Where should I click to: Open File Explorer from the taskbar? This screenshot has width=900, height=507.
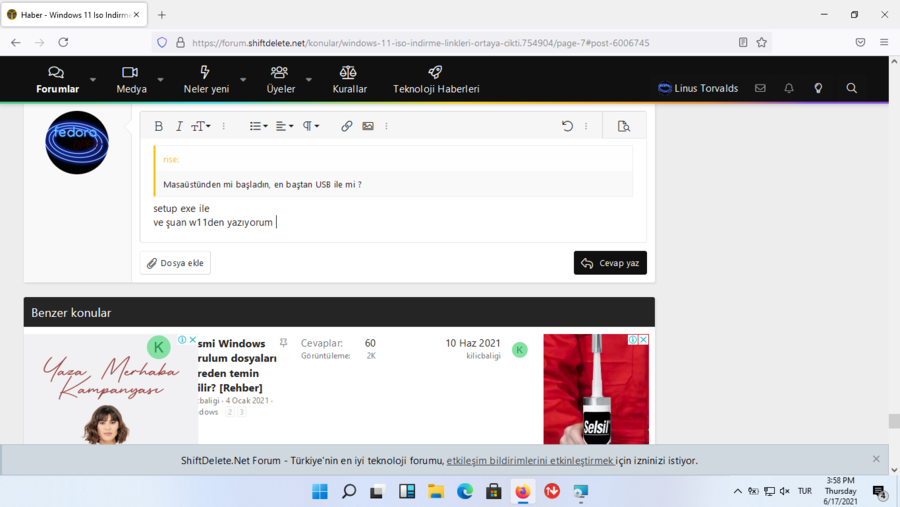[436, 491]
